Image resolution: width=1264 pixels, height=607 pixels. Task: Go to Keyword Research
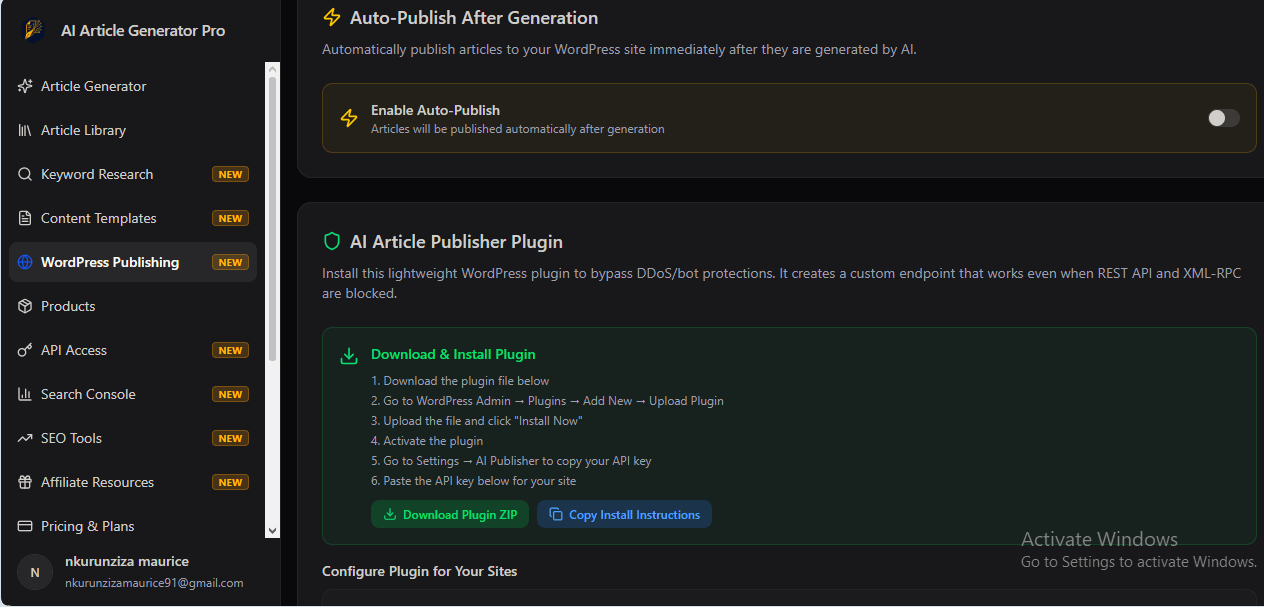click(133, 174)
